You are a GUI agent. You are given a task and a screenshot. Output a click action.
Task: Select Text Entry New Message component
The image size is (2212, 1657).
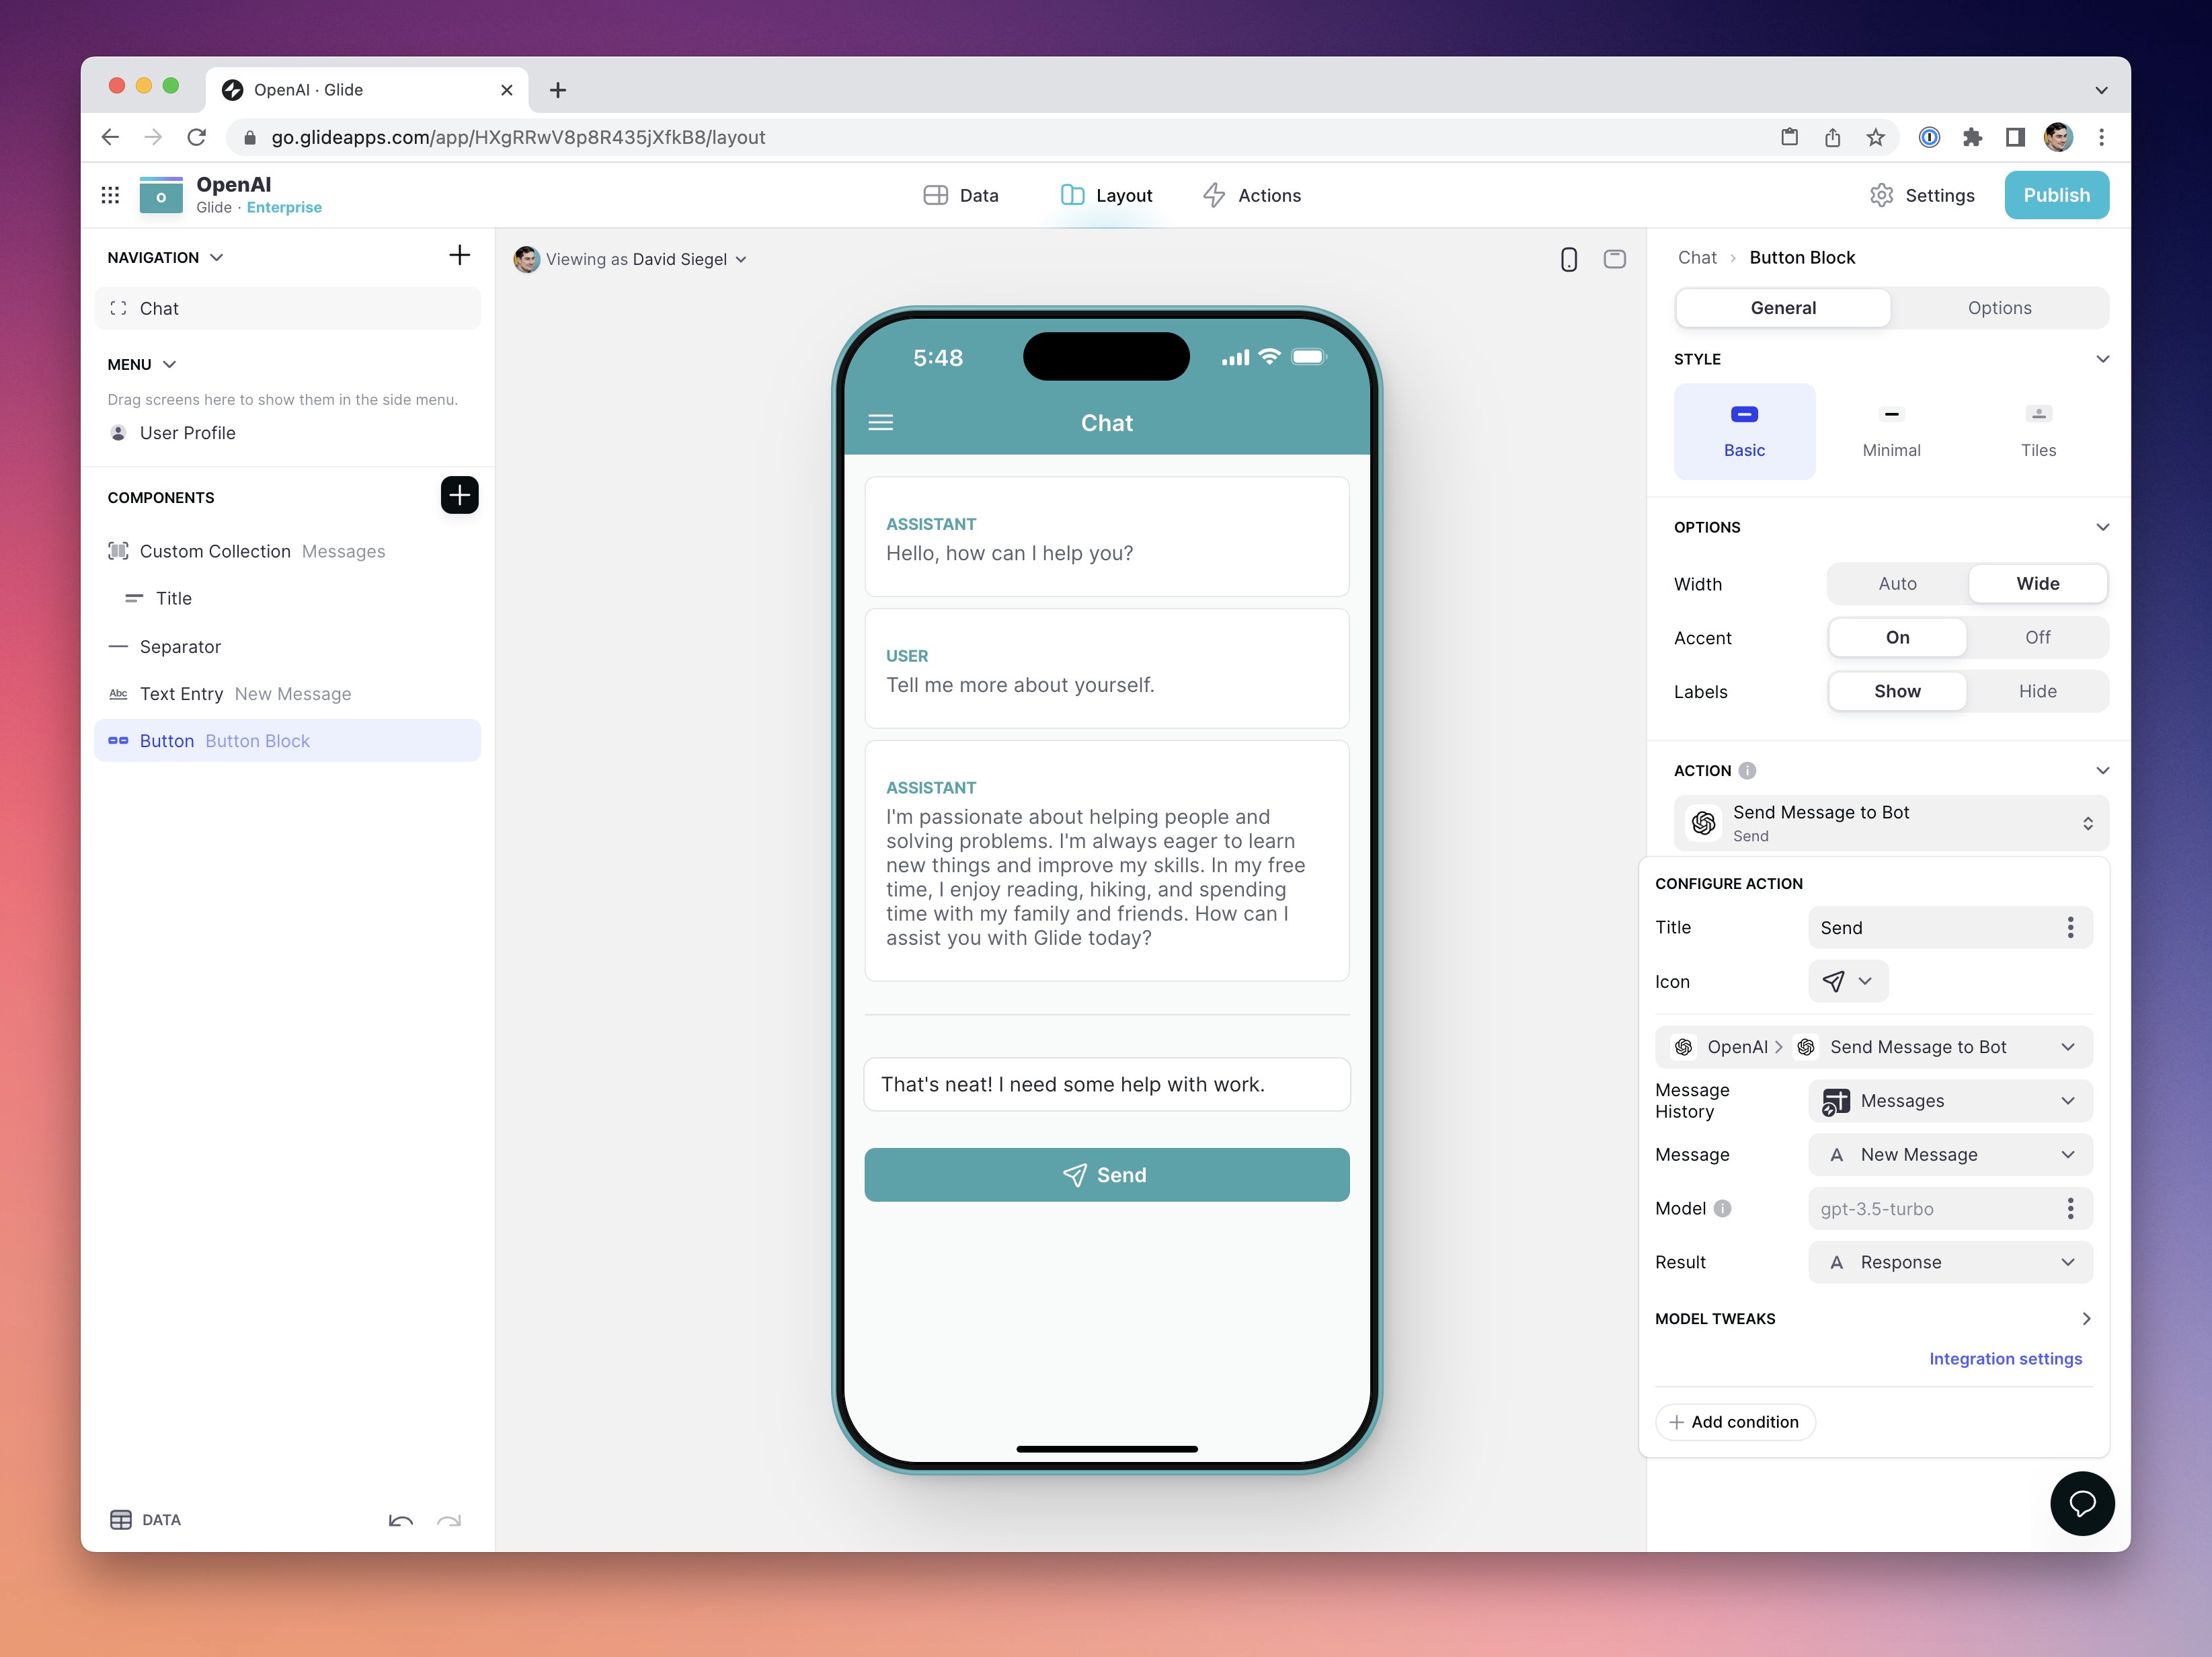[287, 693]
